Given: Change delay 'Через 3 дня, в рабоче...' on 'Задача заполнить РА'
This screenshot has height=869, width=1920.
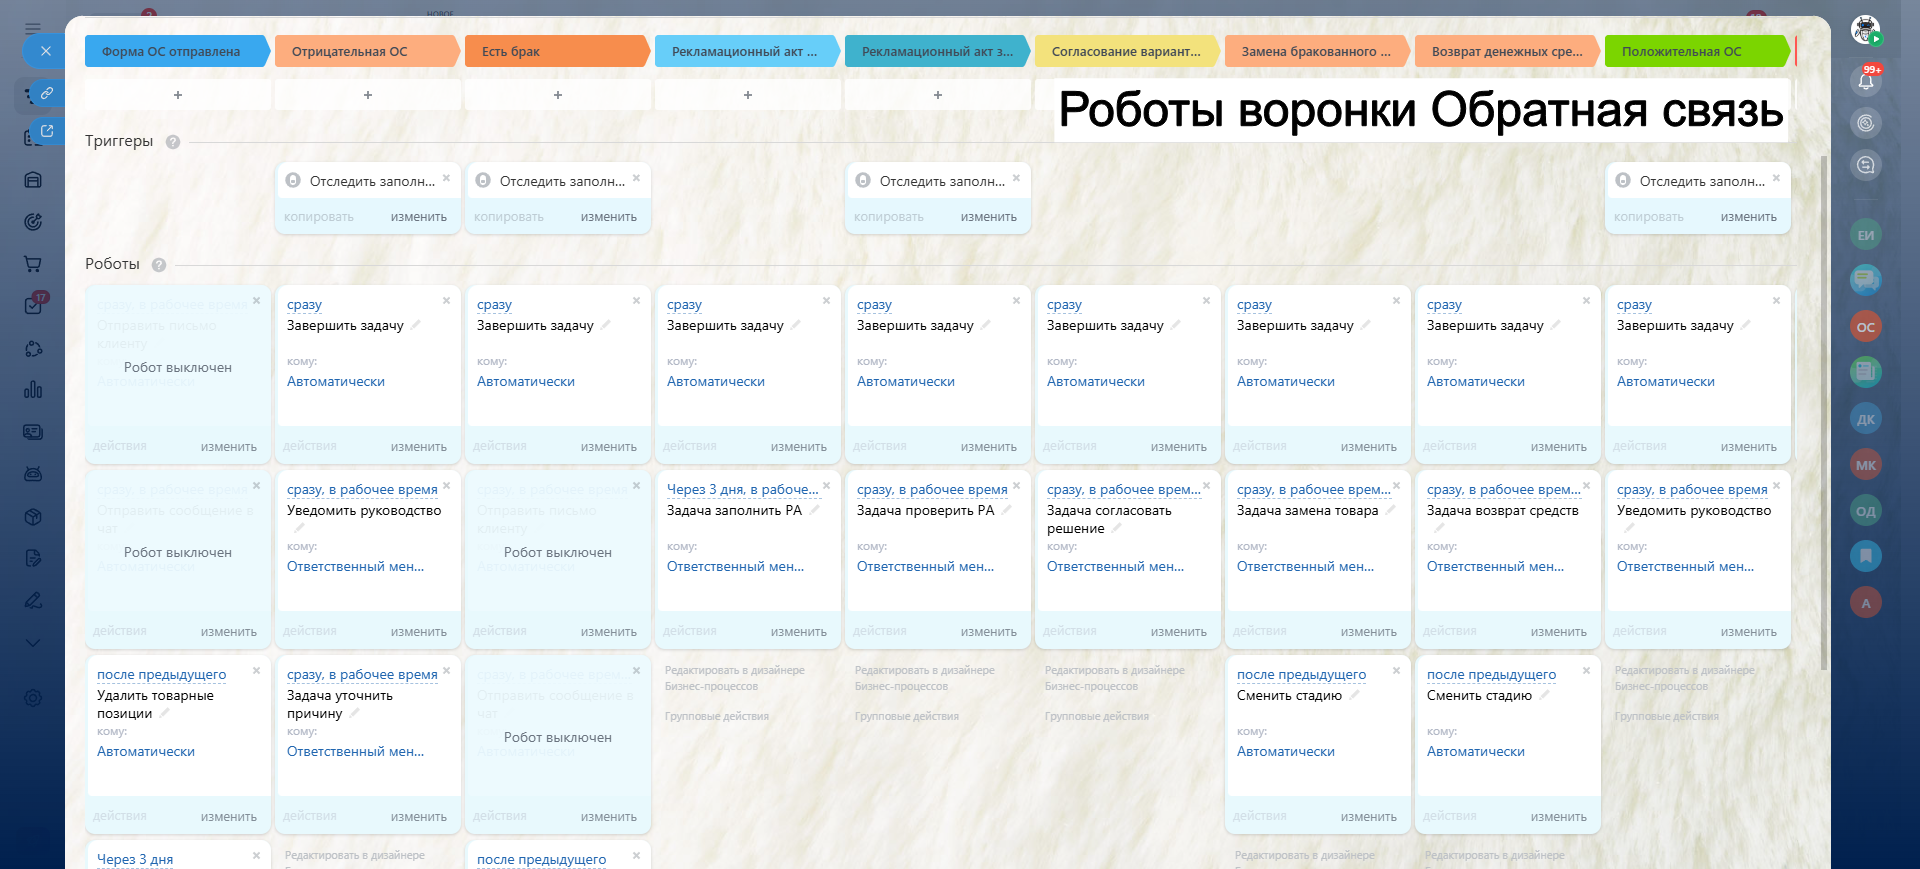Looking at the screenshot, I should click(x=743, y=489).
